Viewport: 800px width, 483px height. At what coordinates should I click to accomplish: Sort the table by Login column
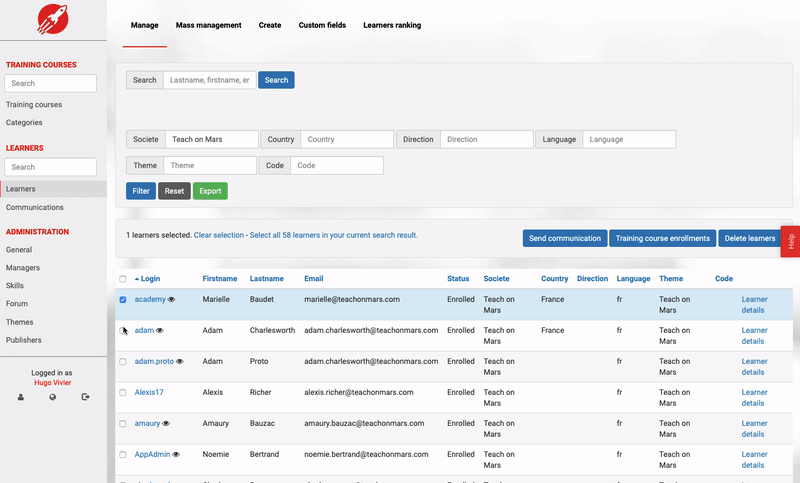[x=147, y=278]
